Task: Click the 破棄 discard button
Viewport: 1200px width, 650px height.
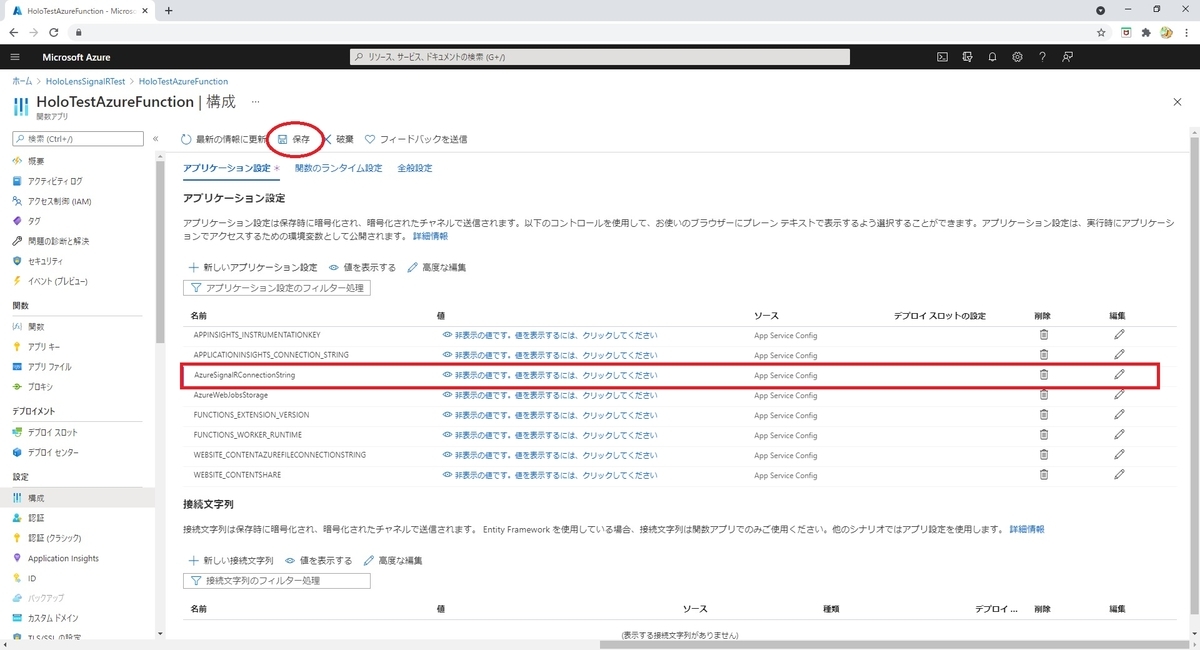Action: [337, 139]
